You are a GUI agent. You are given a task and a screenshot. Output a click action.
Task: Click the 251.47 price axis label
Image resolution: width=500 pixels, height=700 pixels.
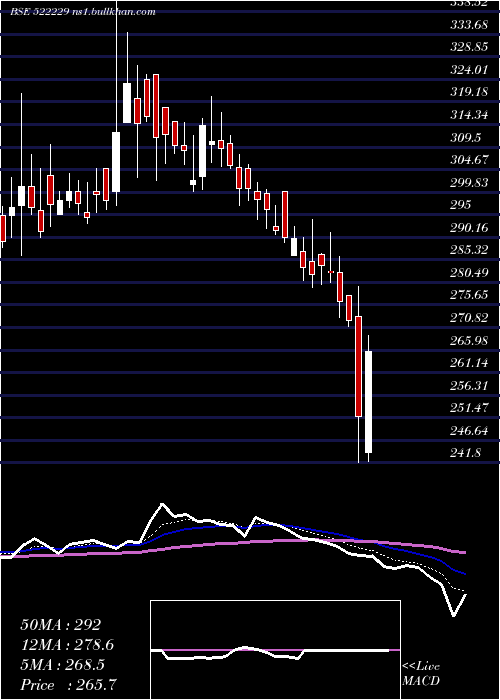(x=468, y=408)
